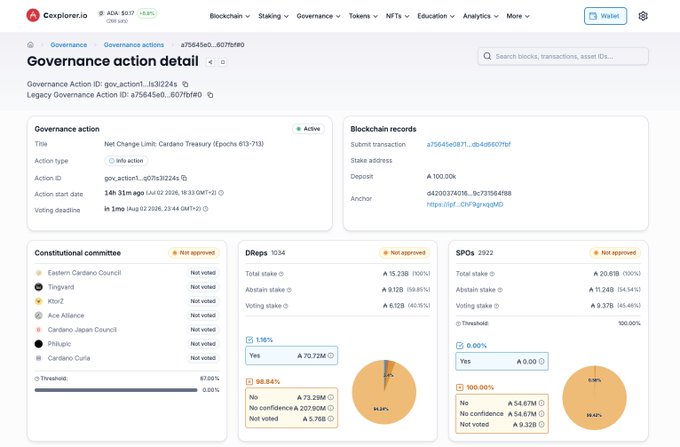This screenshot has height=447, width=680.
Task: Click info icon beside SPOs Abstain stake
Action: (x=500, y=290)
